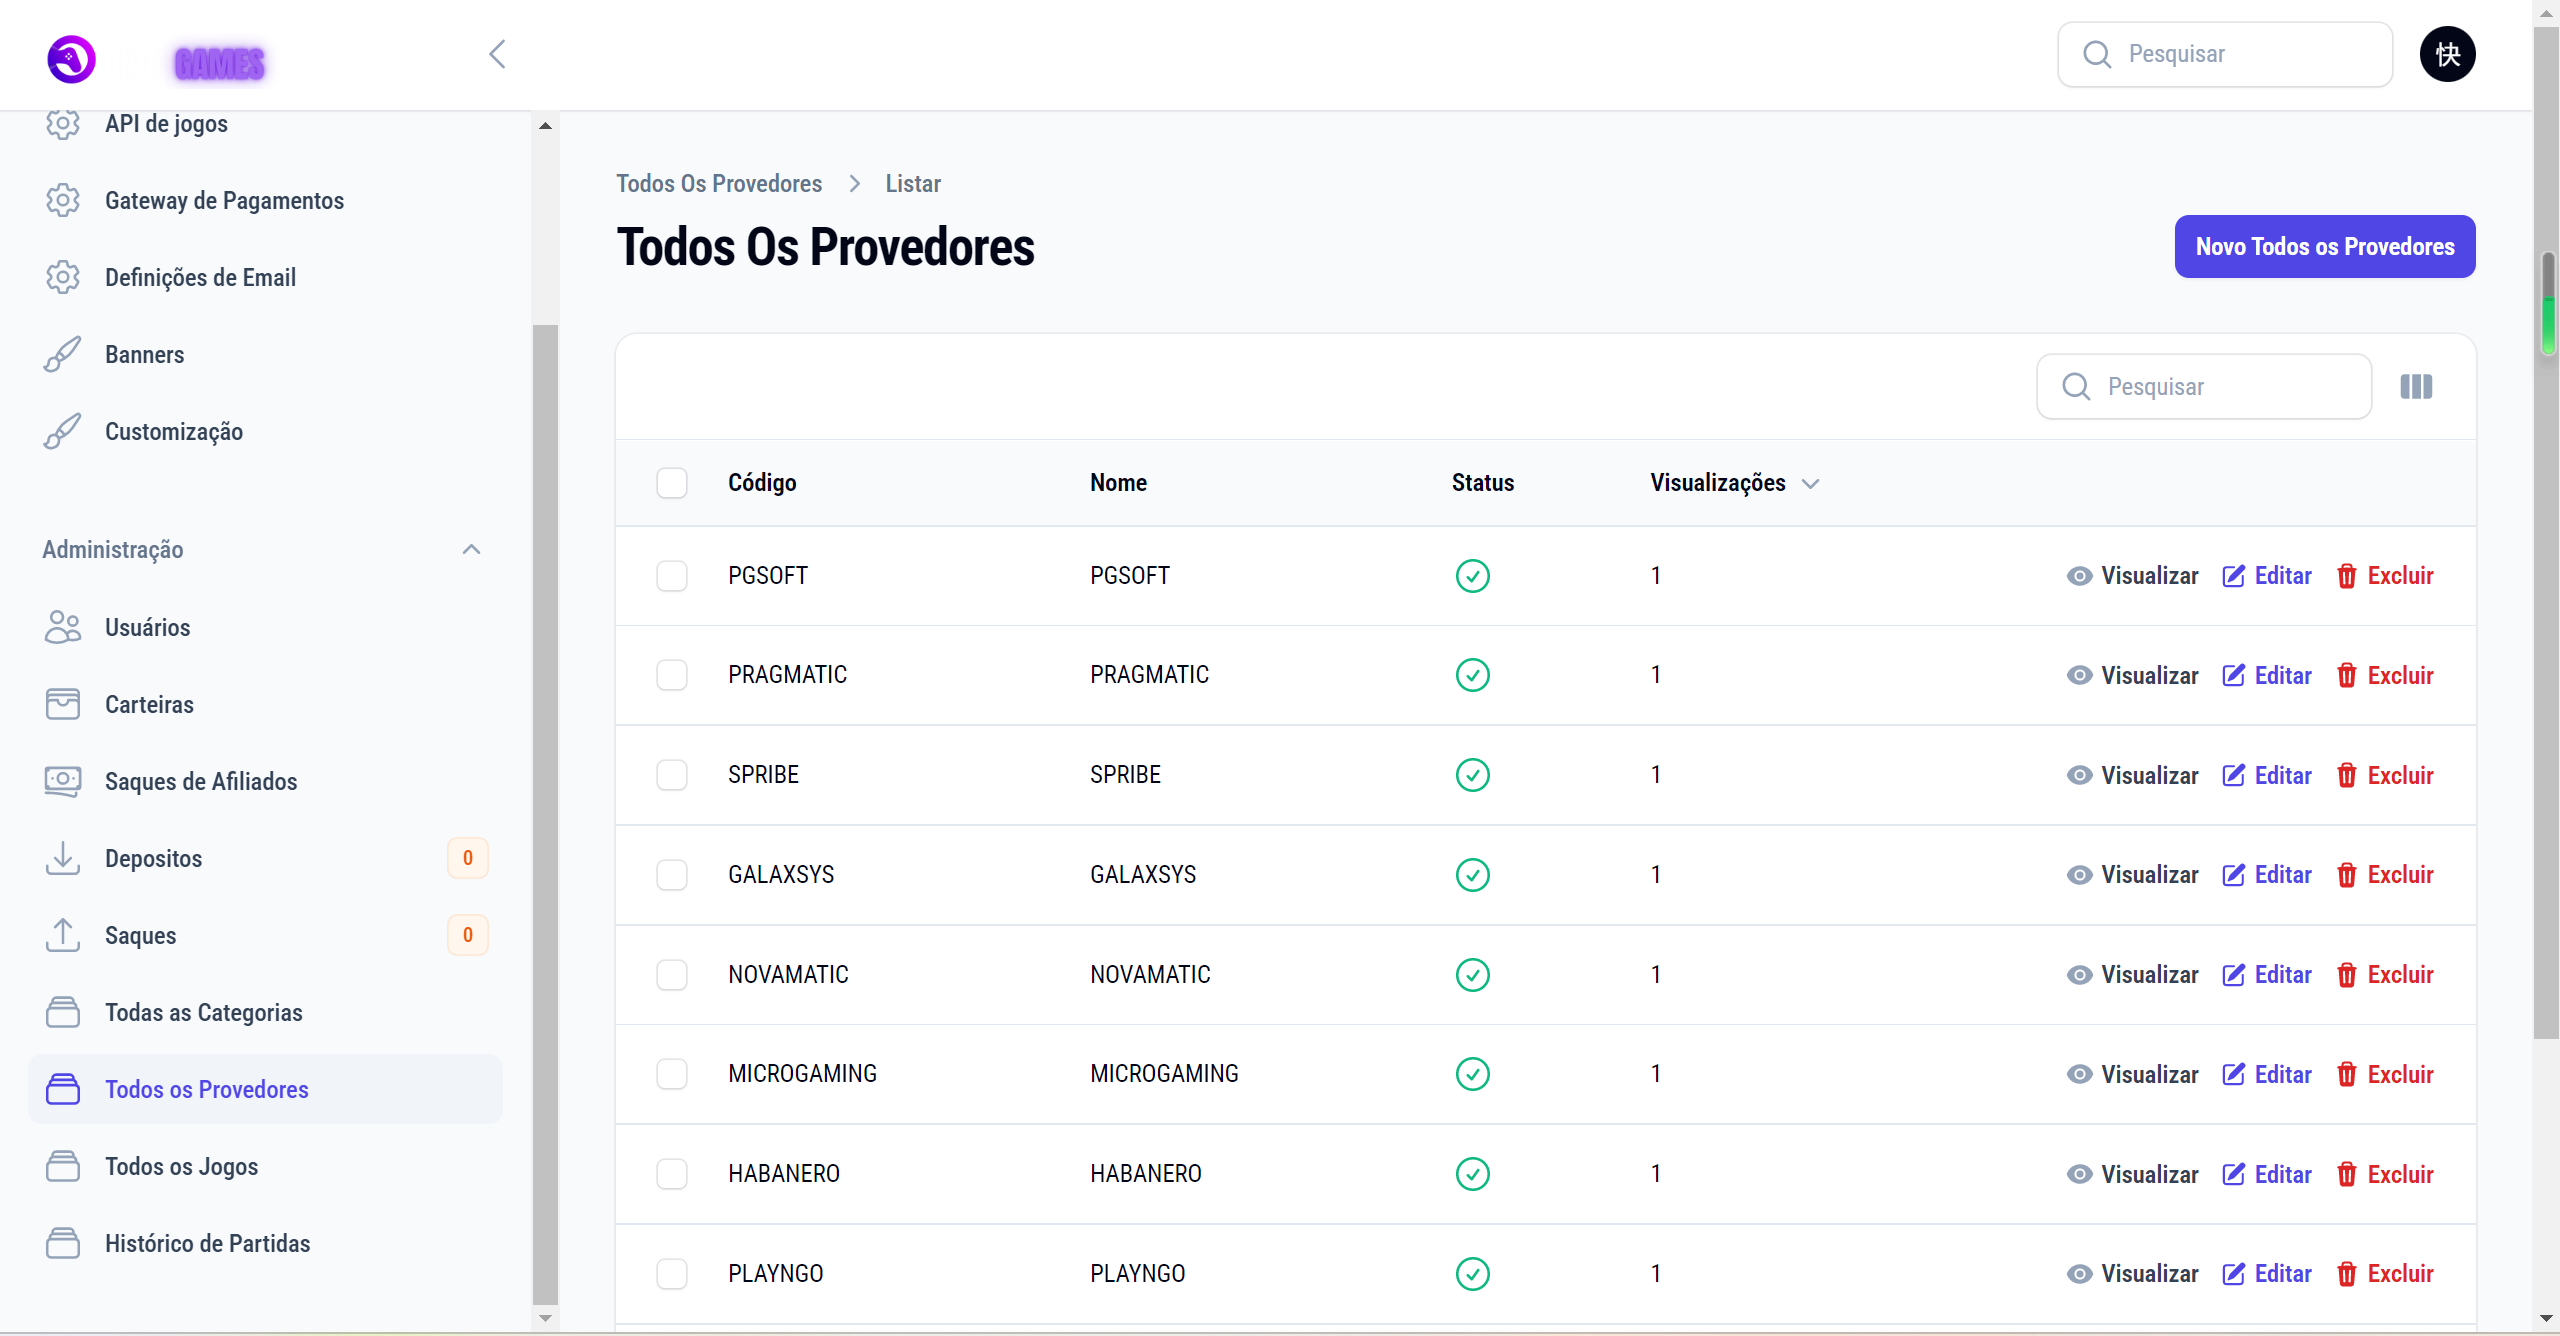This screenshot has width=2560, height=1336.
Task: Select the HABANERO row checkbox
Action: 672,1174
